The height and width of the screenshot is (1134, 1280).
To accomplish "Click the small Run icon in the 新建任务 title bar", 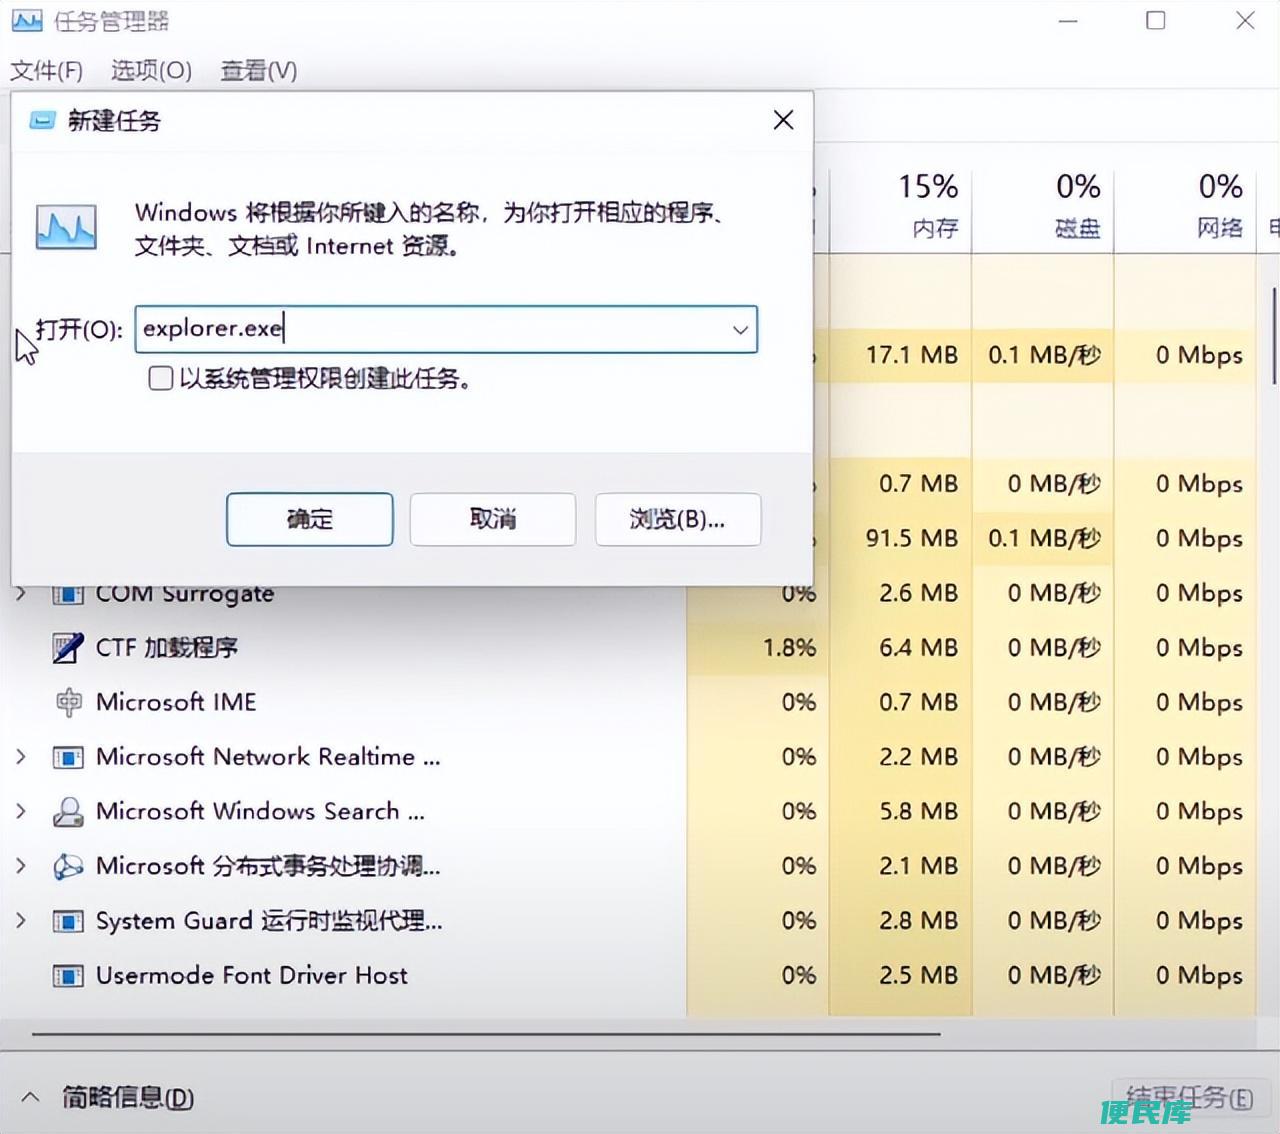I will [x=43, y=121].
